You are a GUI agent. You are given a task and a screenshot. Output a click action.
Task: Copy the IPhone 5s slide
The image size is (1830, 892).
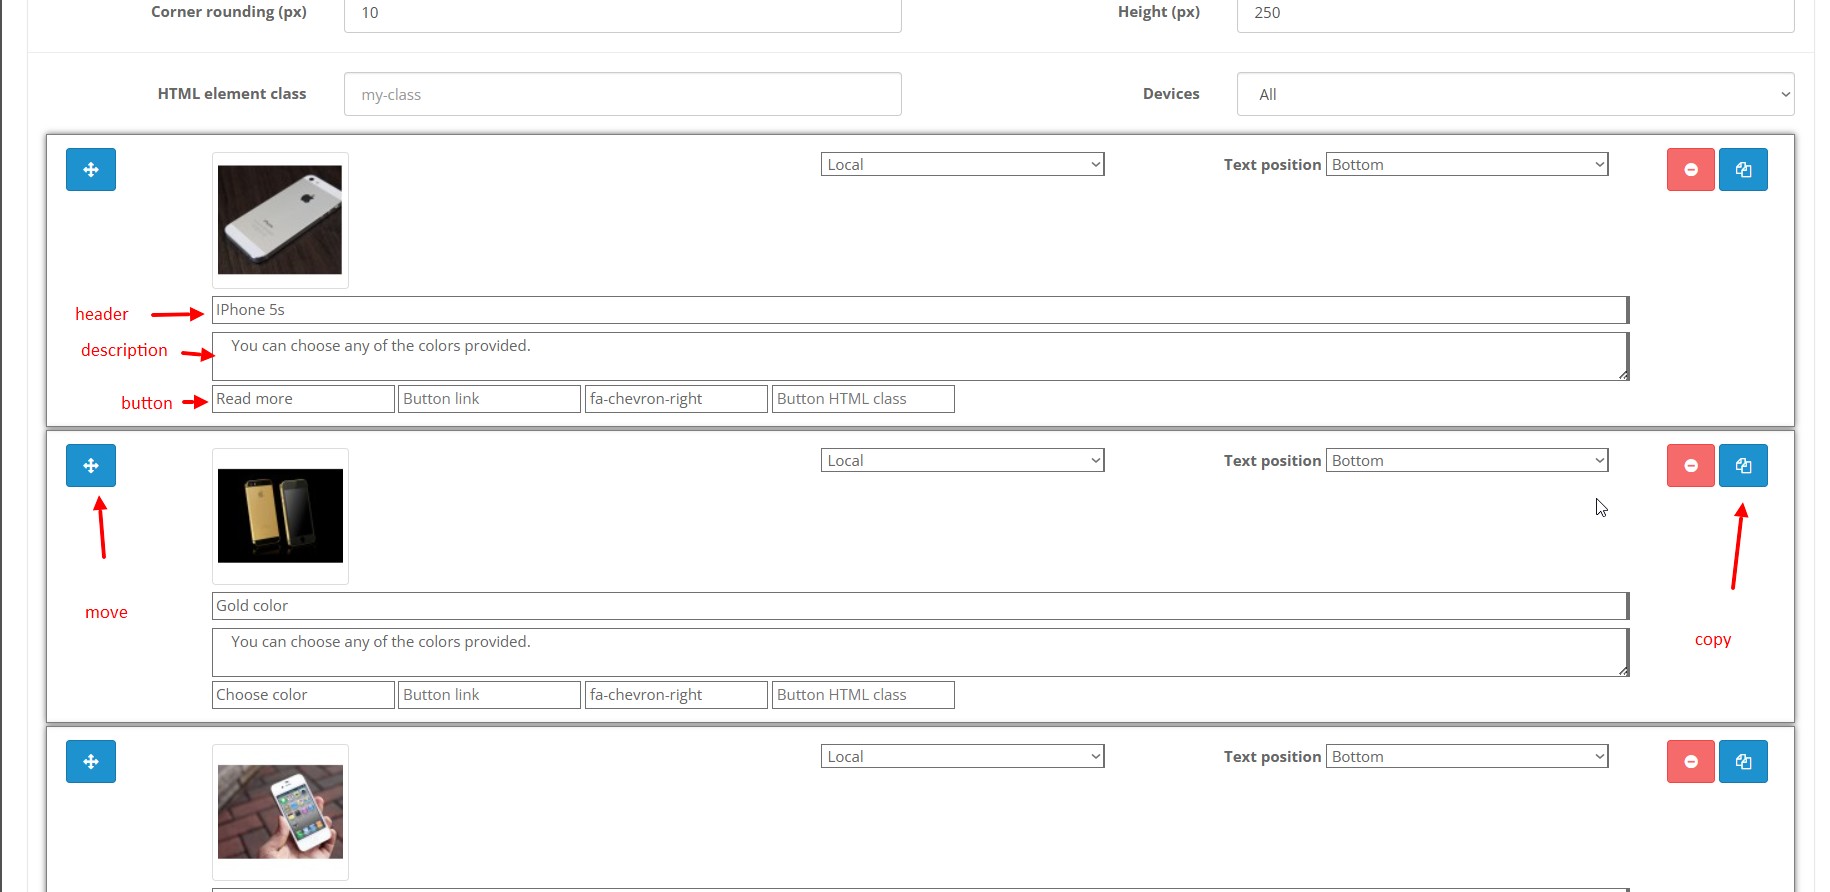tap(1743, 170)
